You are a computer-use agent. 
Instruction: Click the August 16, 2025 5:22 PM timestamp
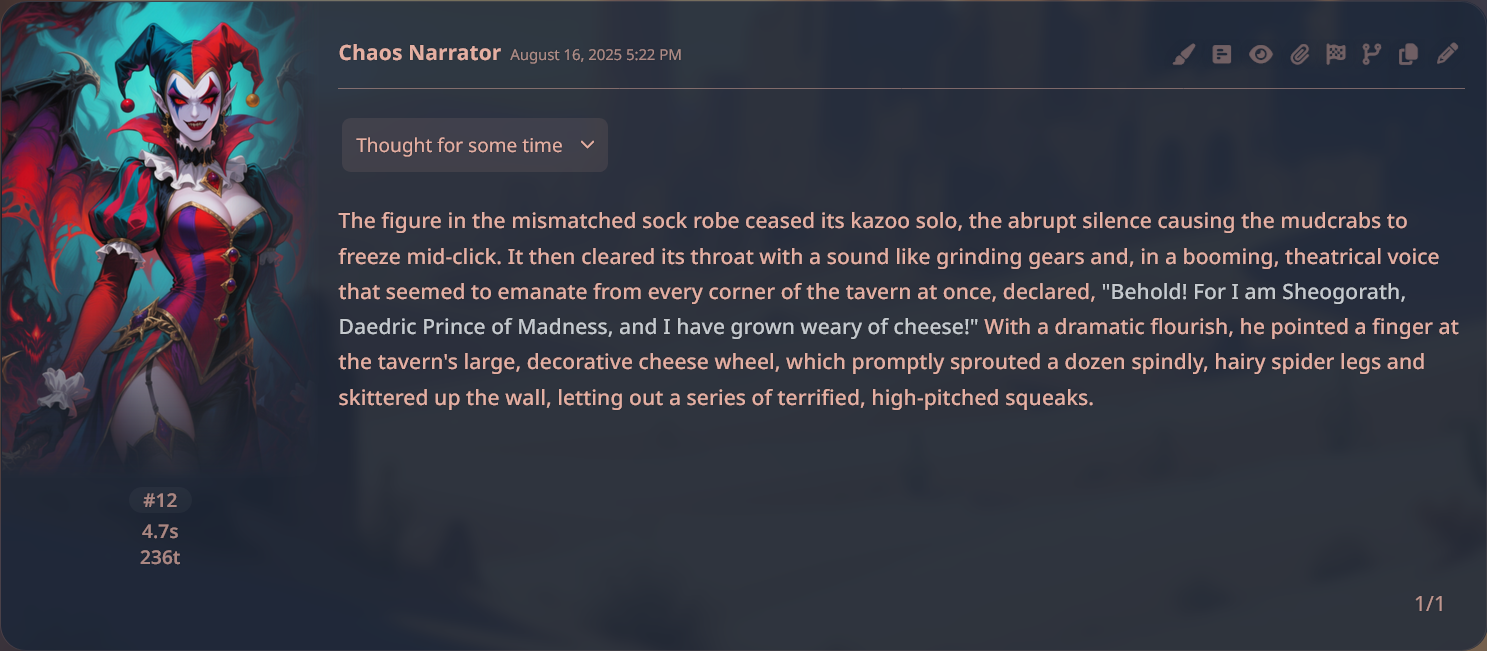(596, 55)
